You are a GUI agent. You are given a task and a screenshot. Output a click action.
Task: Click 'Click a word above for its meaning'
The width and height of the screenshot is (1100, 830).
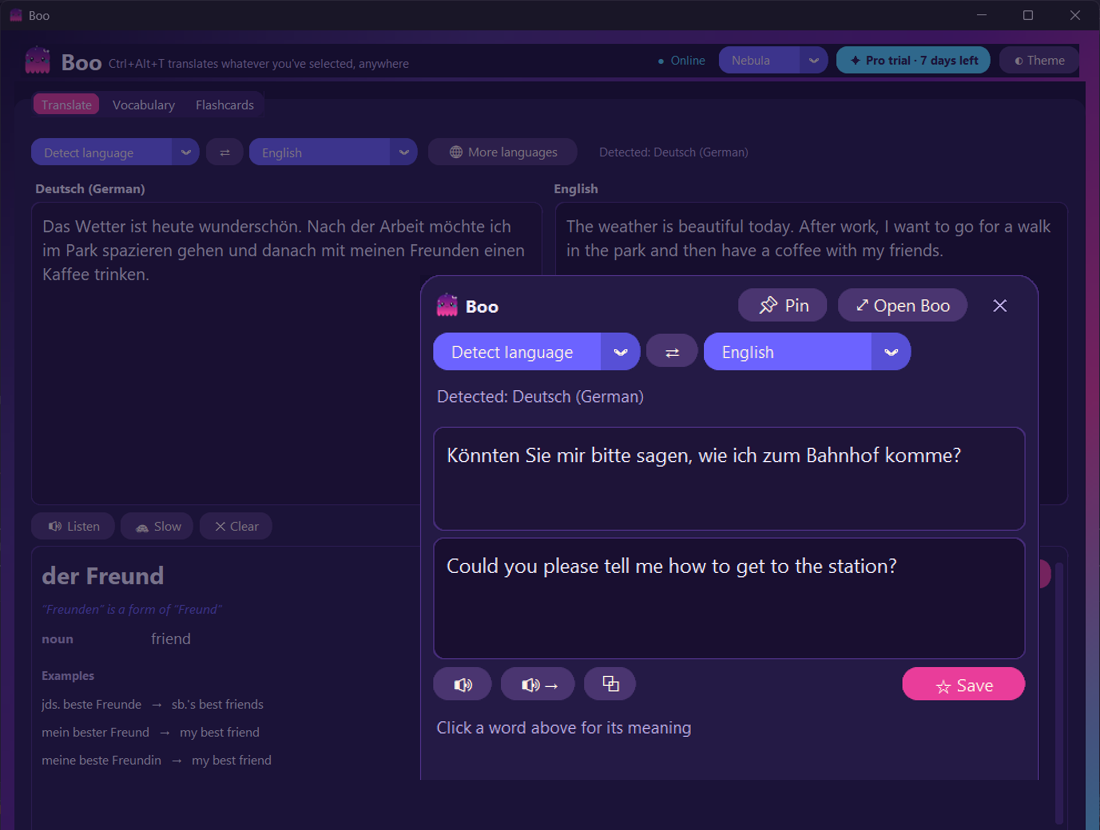tap(564, 728)
